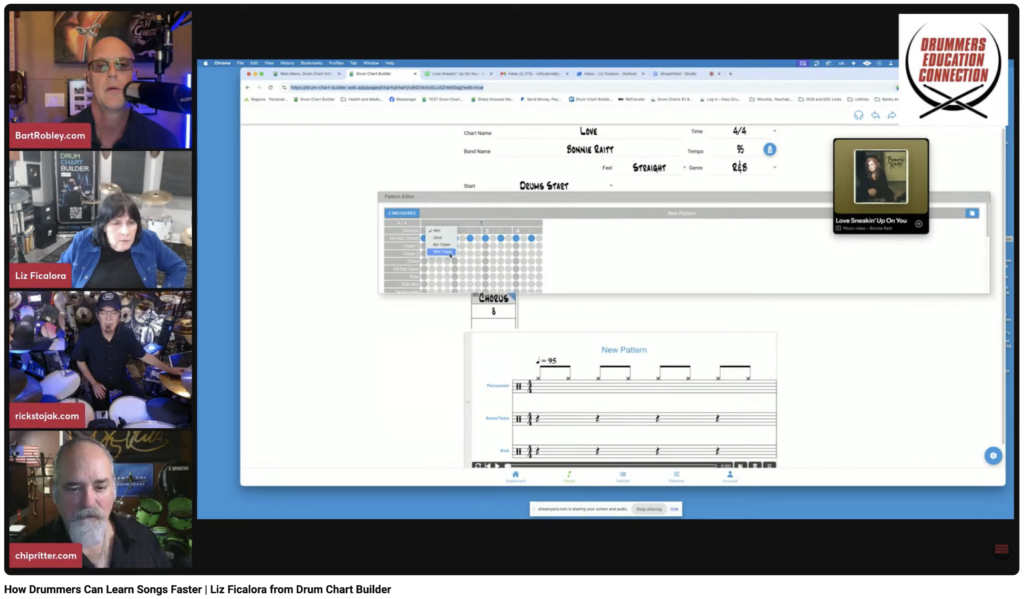This screenshot has height=599, width=1024.
Task: Click the headphones icon in chart toolbar
Action: (858, 115)
